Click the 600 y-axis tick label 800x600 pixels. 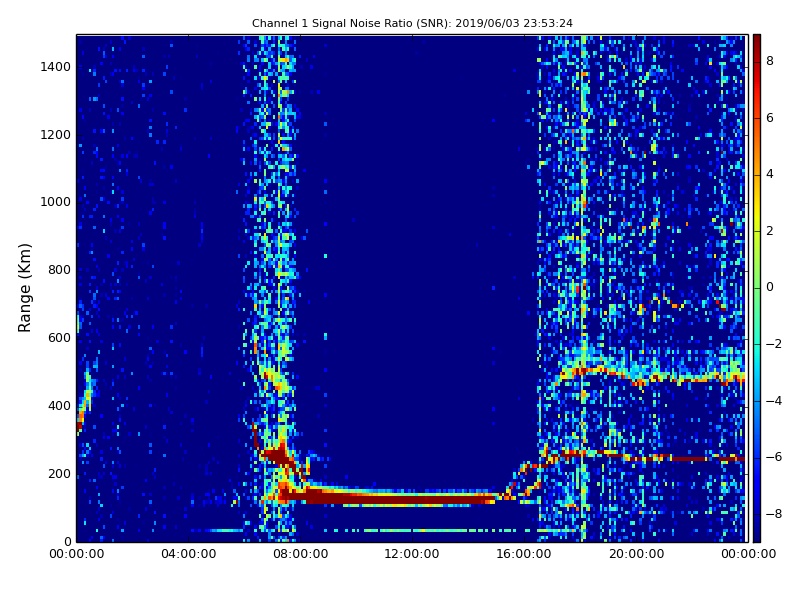tap(59, 338)
